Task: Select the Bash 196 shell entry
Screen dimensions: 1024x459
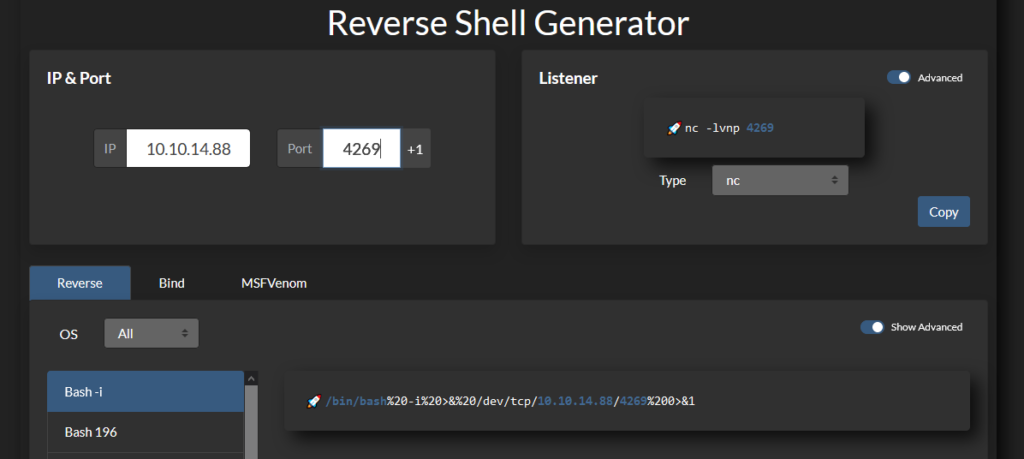Action: pos(146,432)
